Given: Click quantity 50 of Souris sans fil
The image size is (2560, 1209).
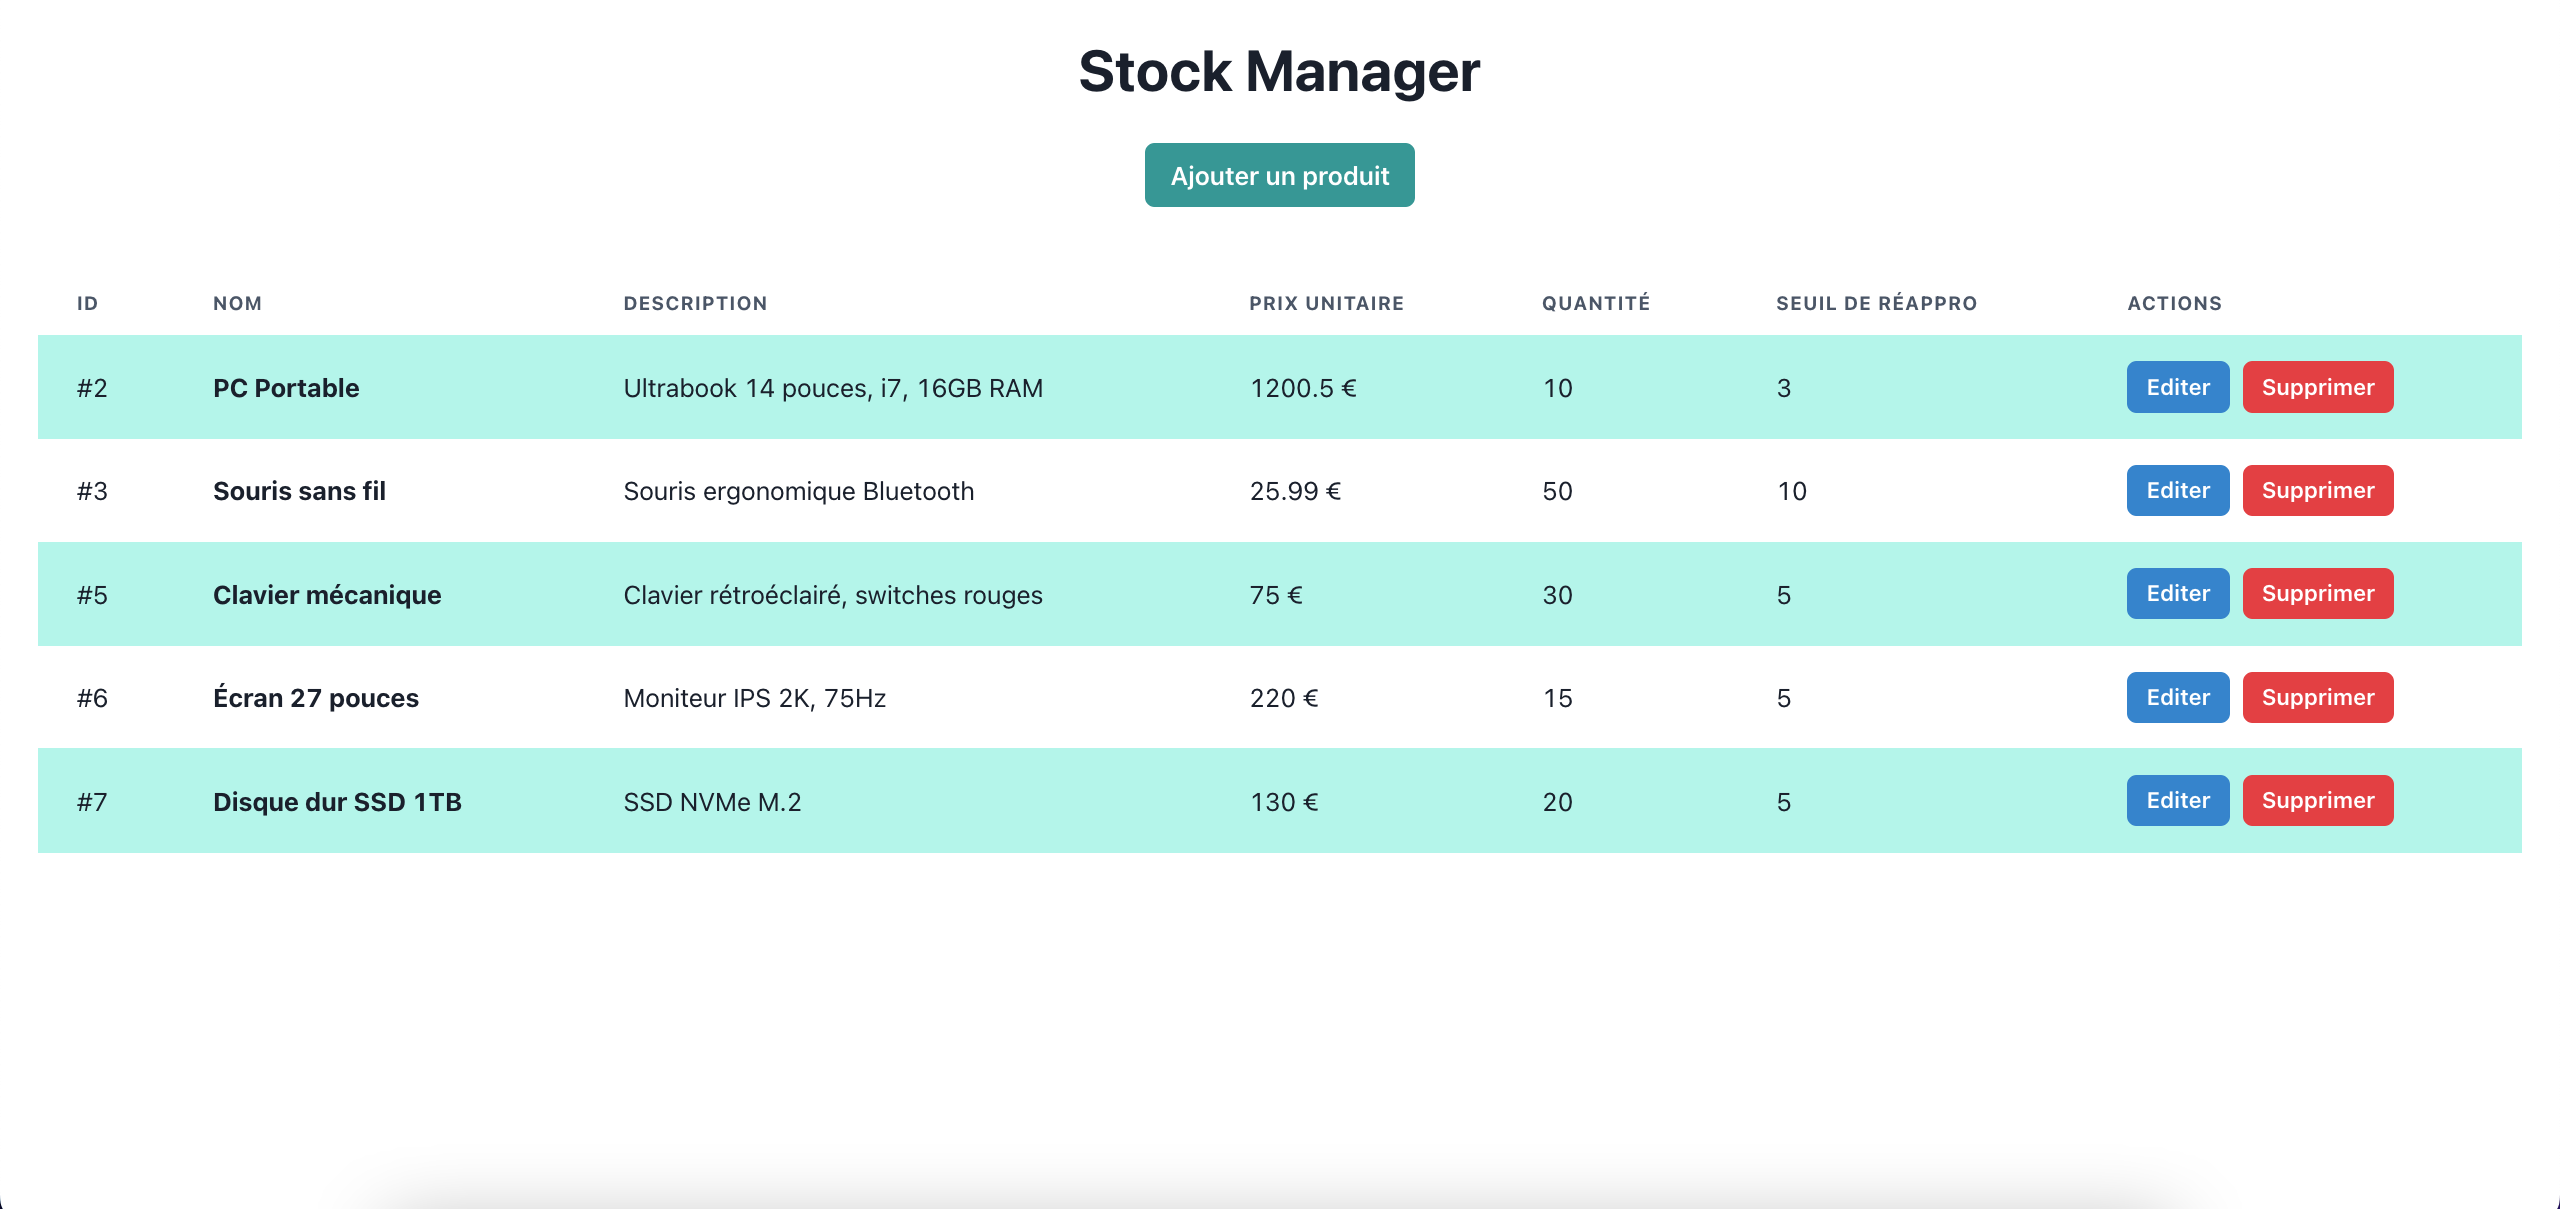Looking at the screenshot, I should pyautogui.click(x=1558, y=491).
